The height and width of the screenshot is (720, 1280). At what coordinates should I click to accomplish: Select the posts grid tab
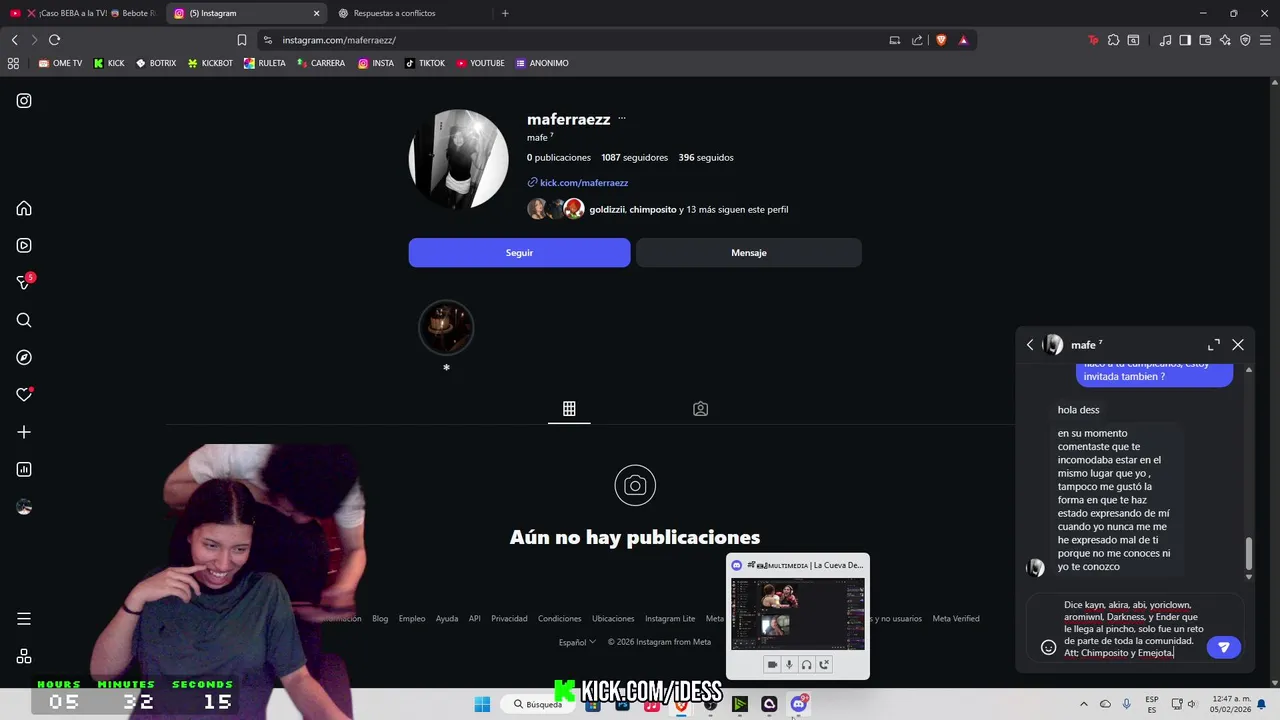(569, 408)
